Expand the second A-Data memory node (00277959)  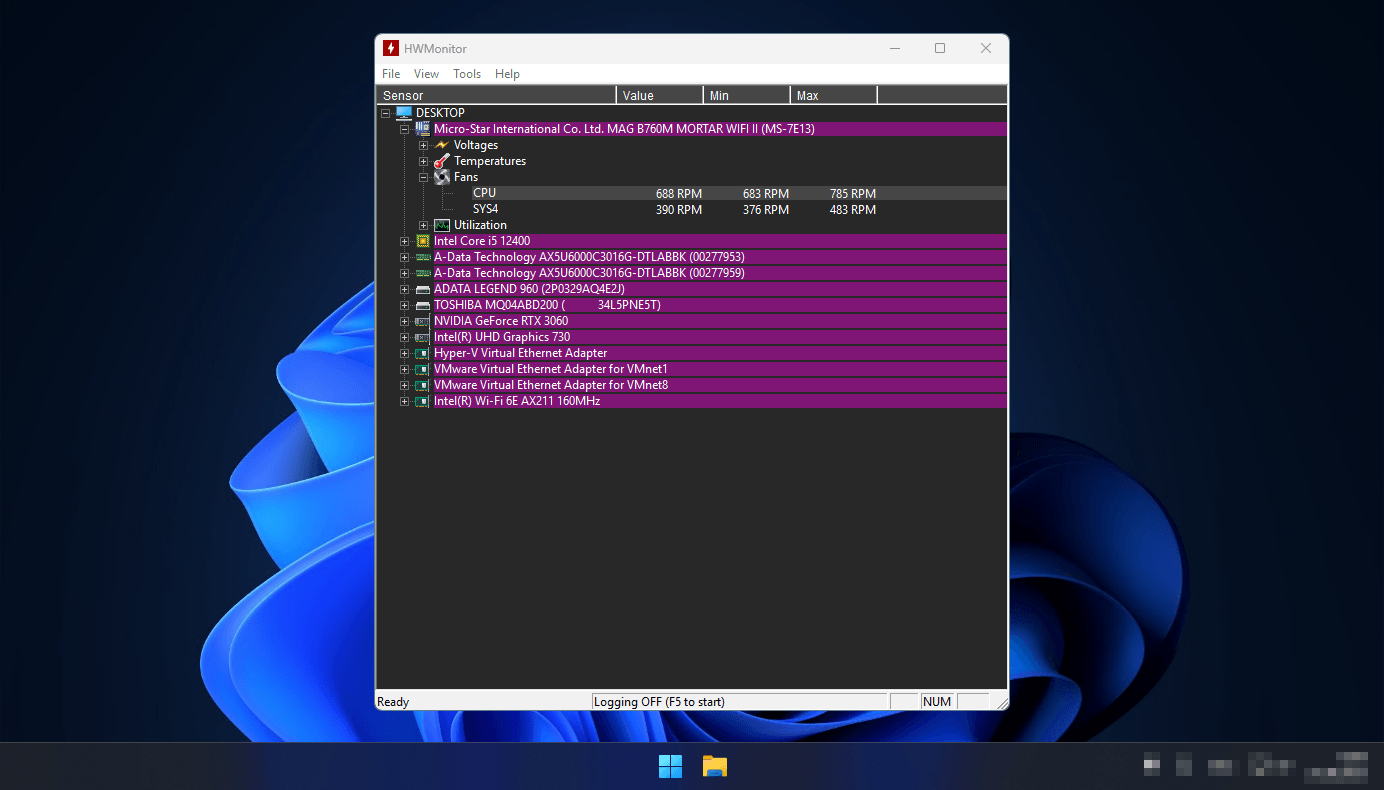(404, 273)
